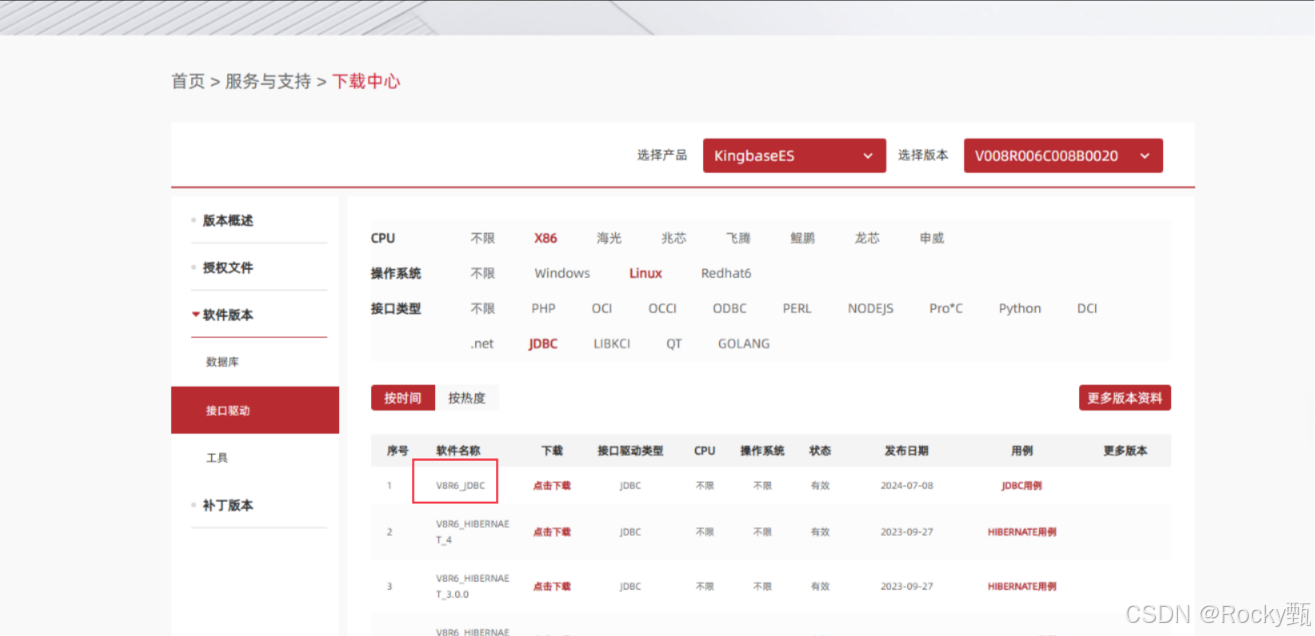Select OCI interface type

click(x=602, y=308)
